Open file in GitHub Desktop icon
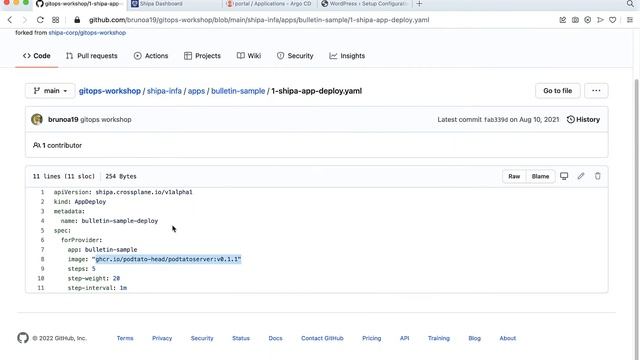The image size is (640, 360). click(x=564, y=176)
